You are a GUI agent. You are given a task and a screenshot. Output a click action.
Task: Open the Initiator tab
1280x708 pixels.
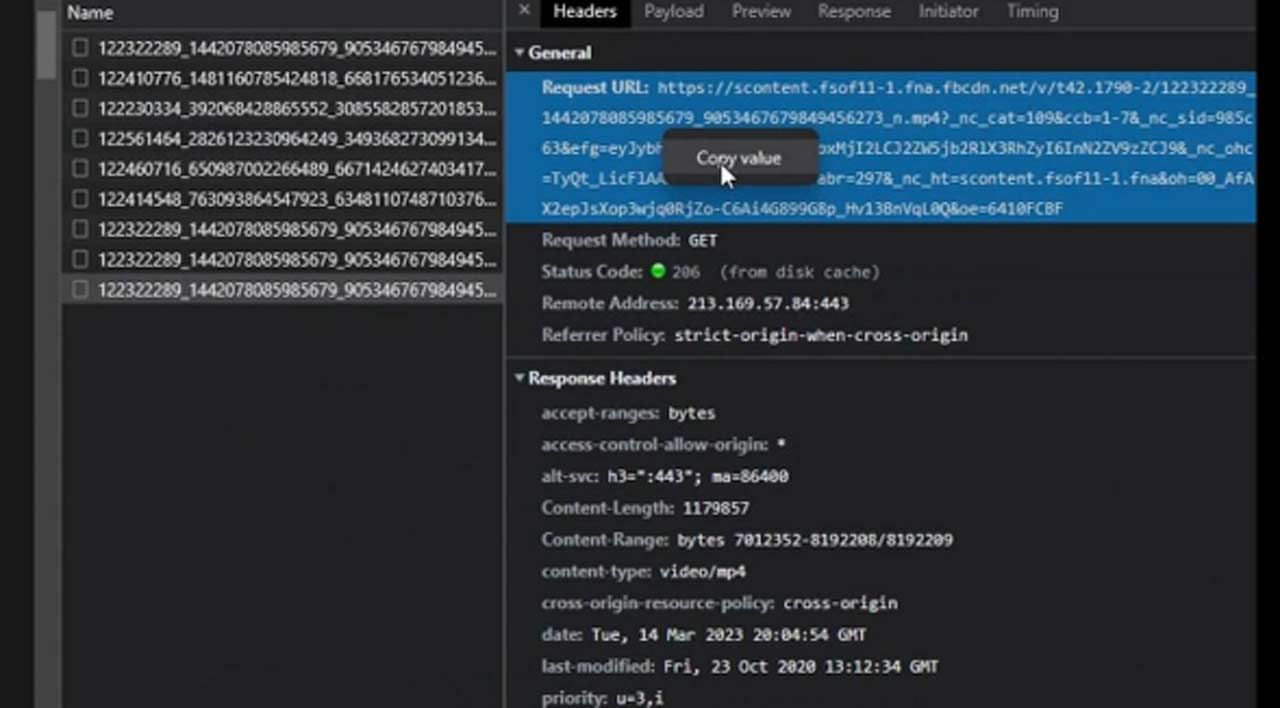(x=948, y=12)
